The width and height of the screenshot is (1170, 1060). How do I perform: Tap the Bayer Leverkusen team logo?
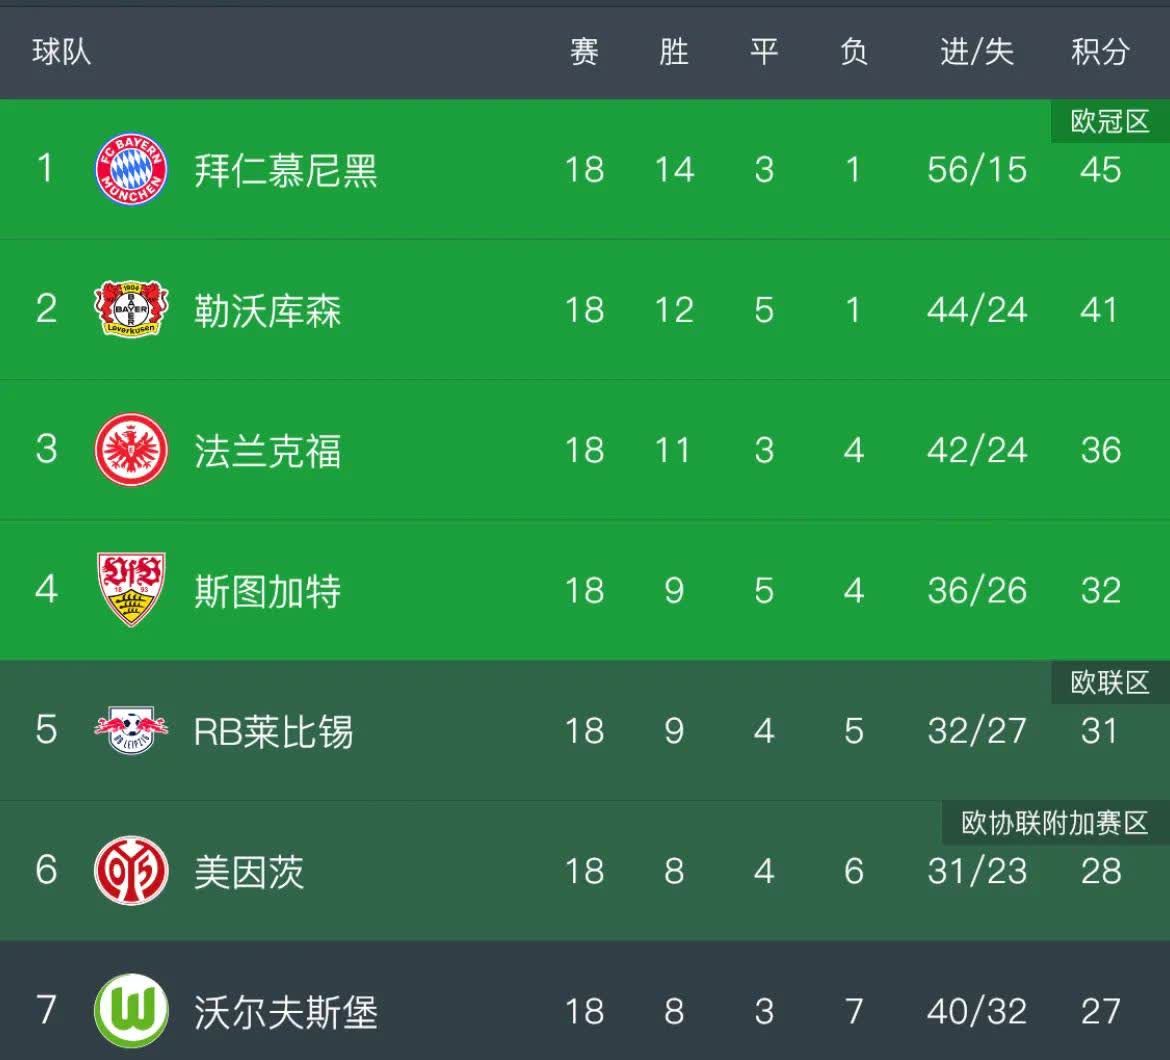(131, 309)
